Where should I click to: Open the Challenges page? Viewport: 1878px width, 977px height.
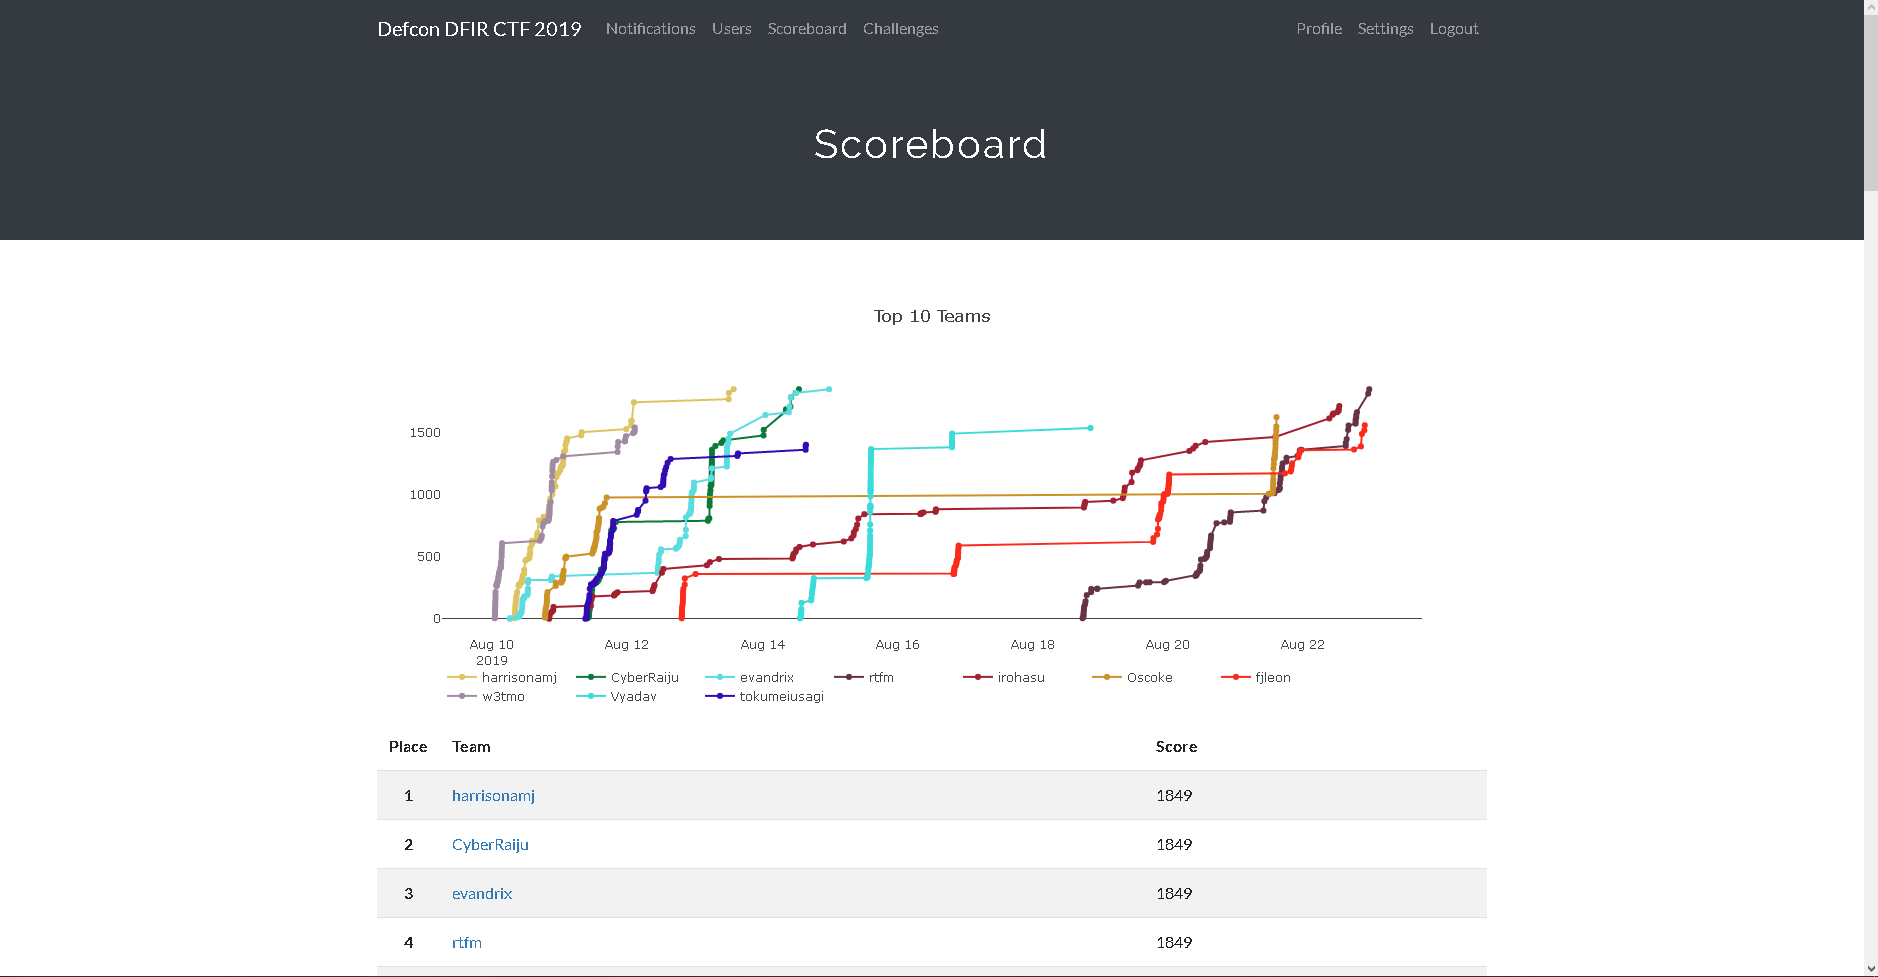coord(900,29)
